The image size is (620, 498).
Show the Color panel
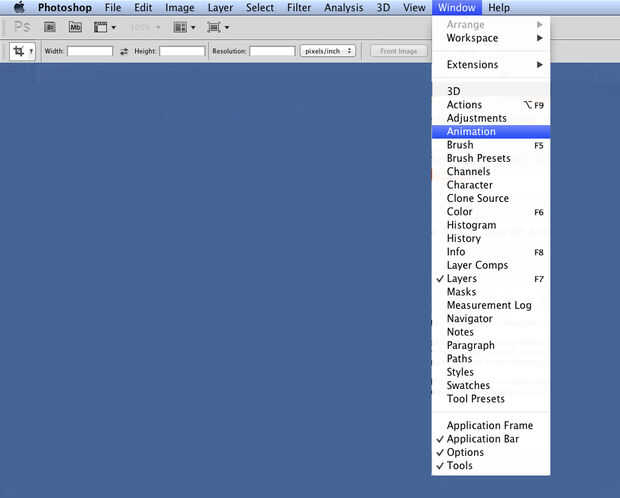[x=491, y=212]
